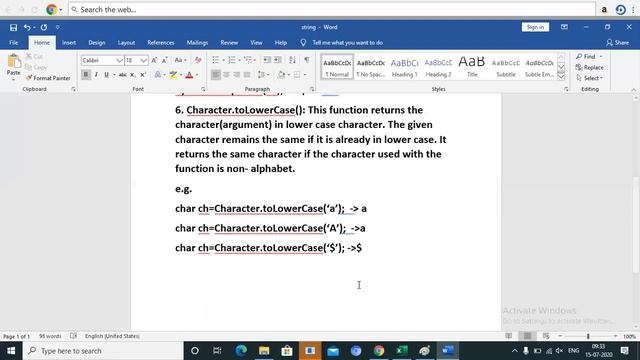Open the Ribbon Display Options icon
Image resolution: width=640 pixels, height=360 pixels.
coord(564,27)
